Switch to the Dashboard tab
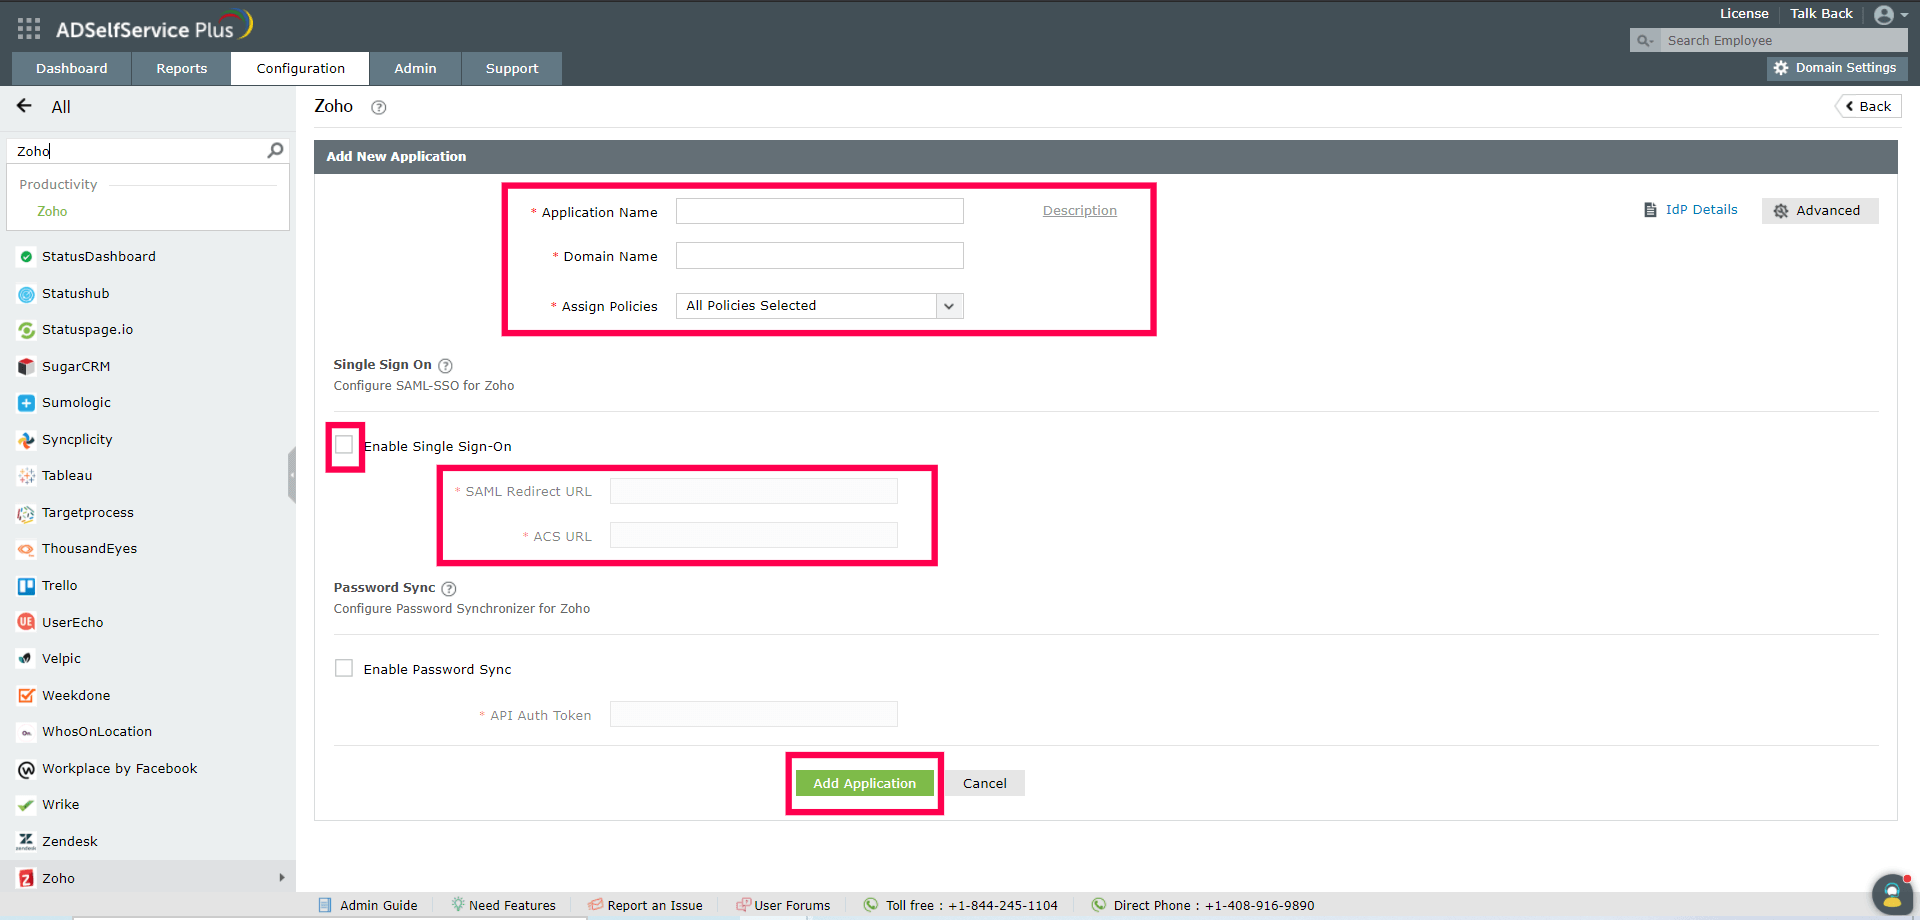The width and height of the screenshot is (1920, 920). point(72,69)
